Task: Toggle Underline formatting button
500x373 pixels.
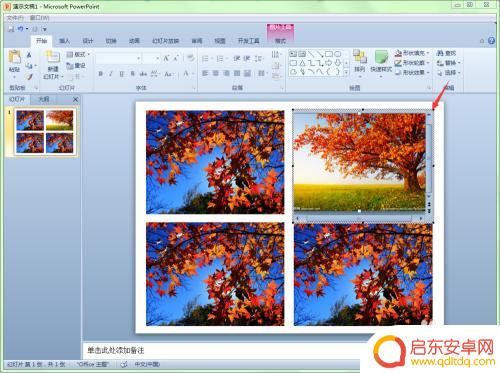Action: (x=122, y=74)
